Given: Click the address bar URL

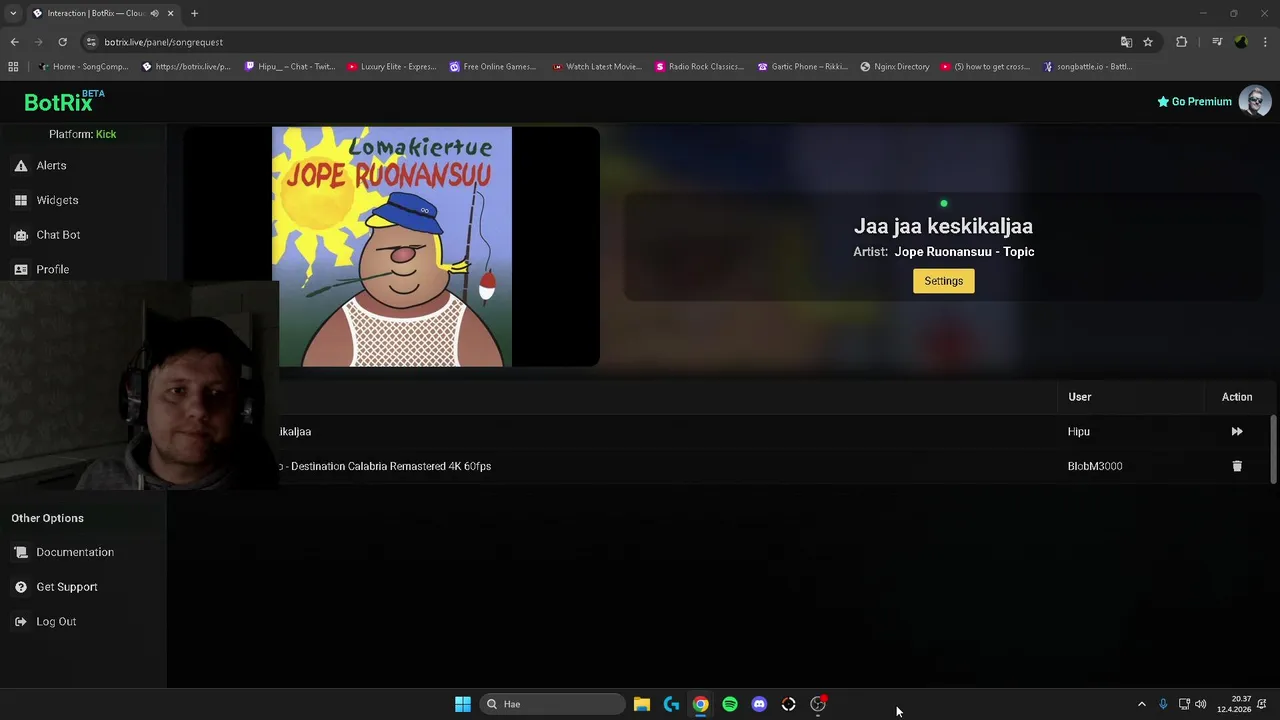Looking at the screenshot, I should coord(163,42).
